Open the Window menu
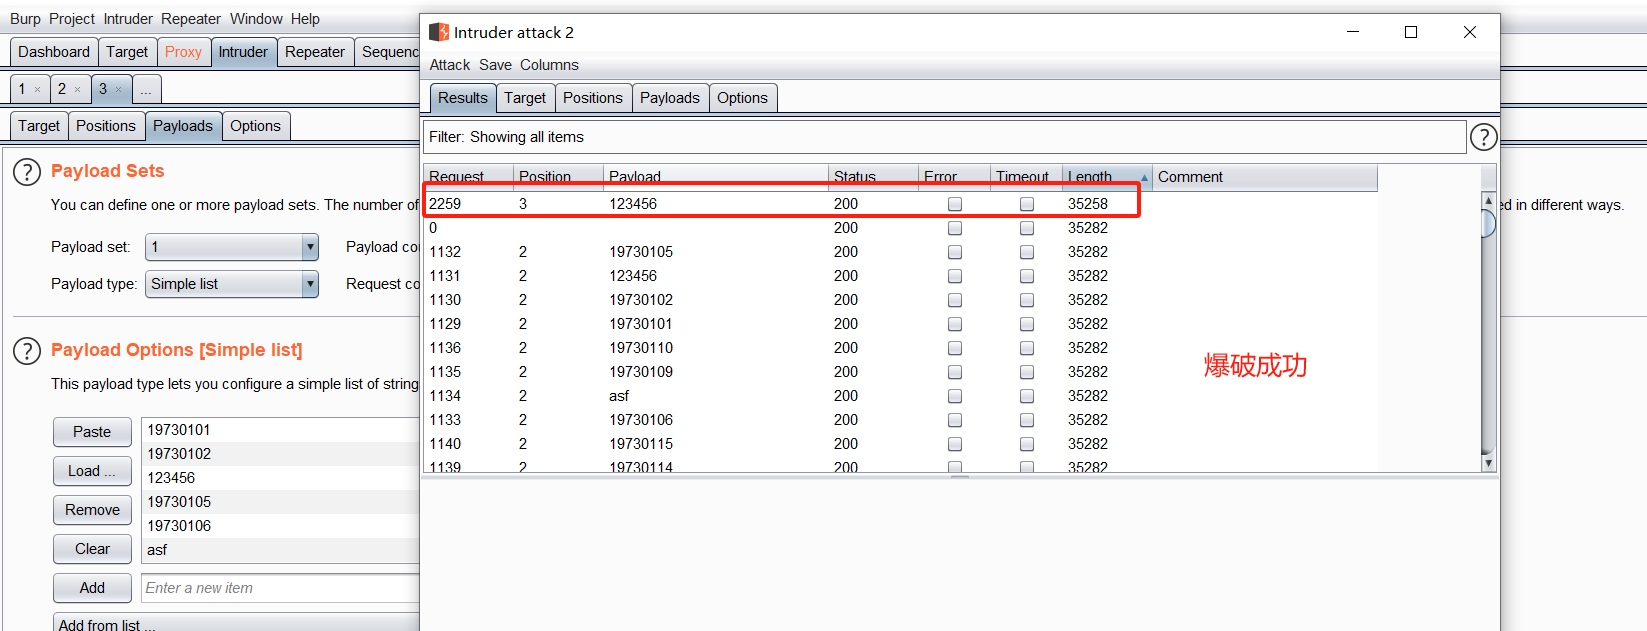The height and width of the screenshot is (631, 1647). click(x=256, y=19)
